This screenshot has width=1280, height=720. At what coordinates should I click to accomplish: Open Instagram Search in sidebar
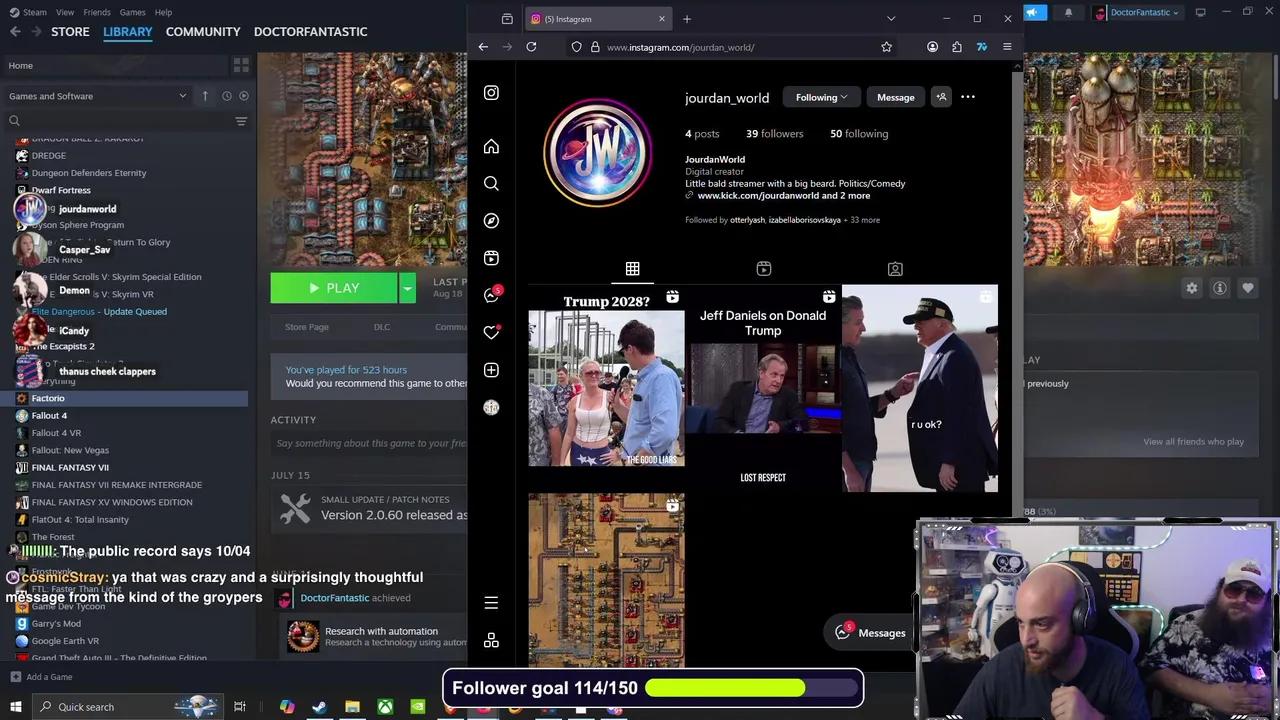[491, 184]
